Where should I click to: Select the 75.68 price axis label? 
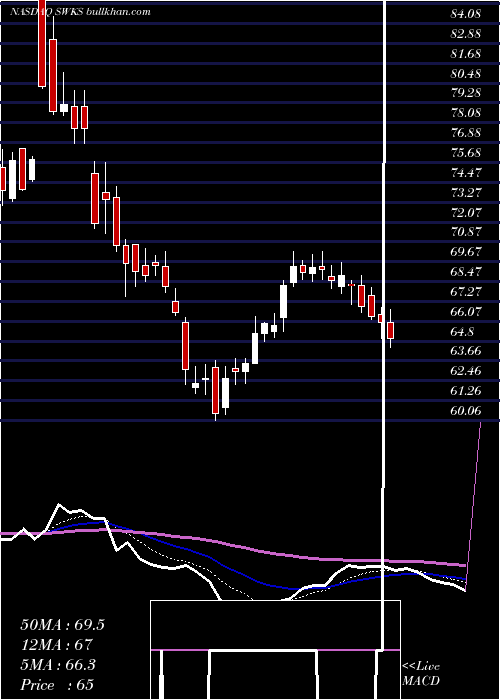(466, 153)
